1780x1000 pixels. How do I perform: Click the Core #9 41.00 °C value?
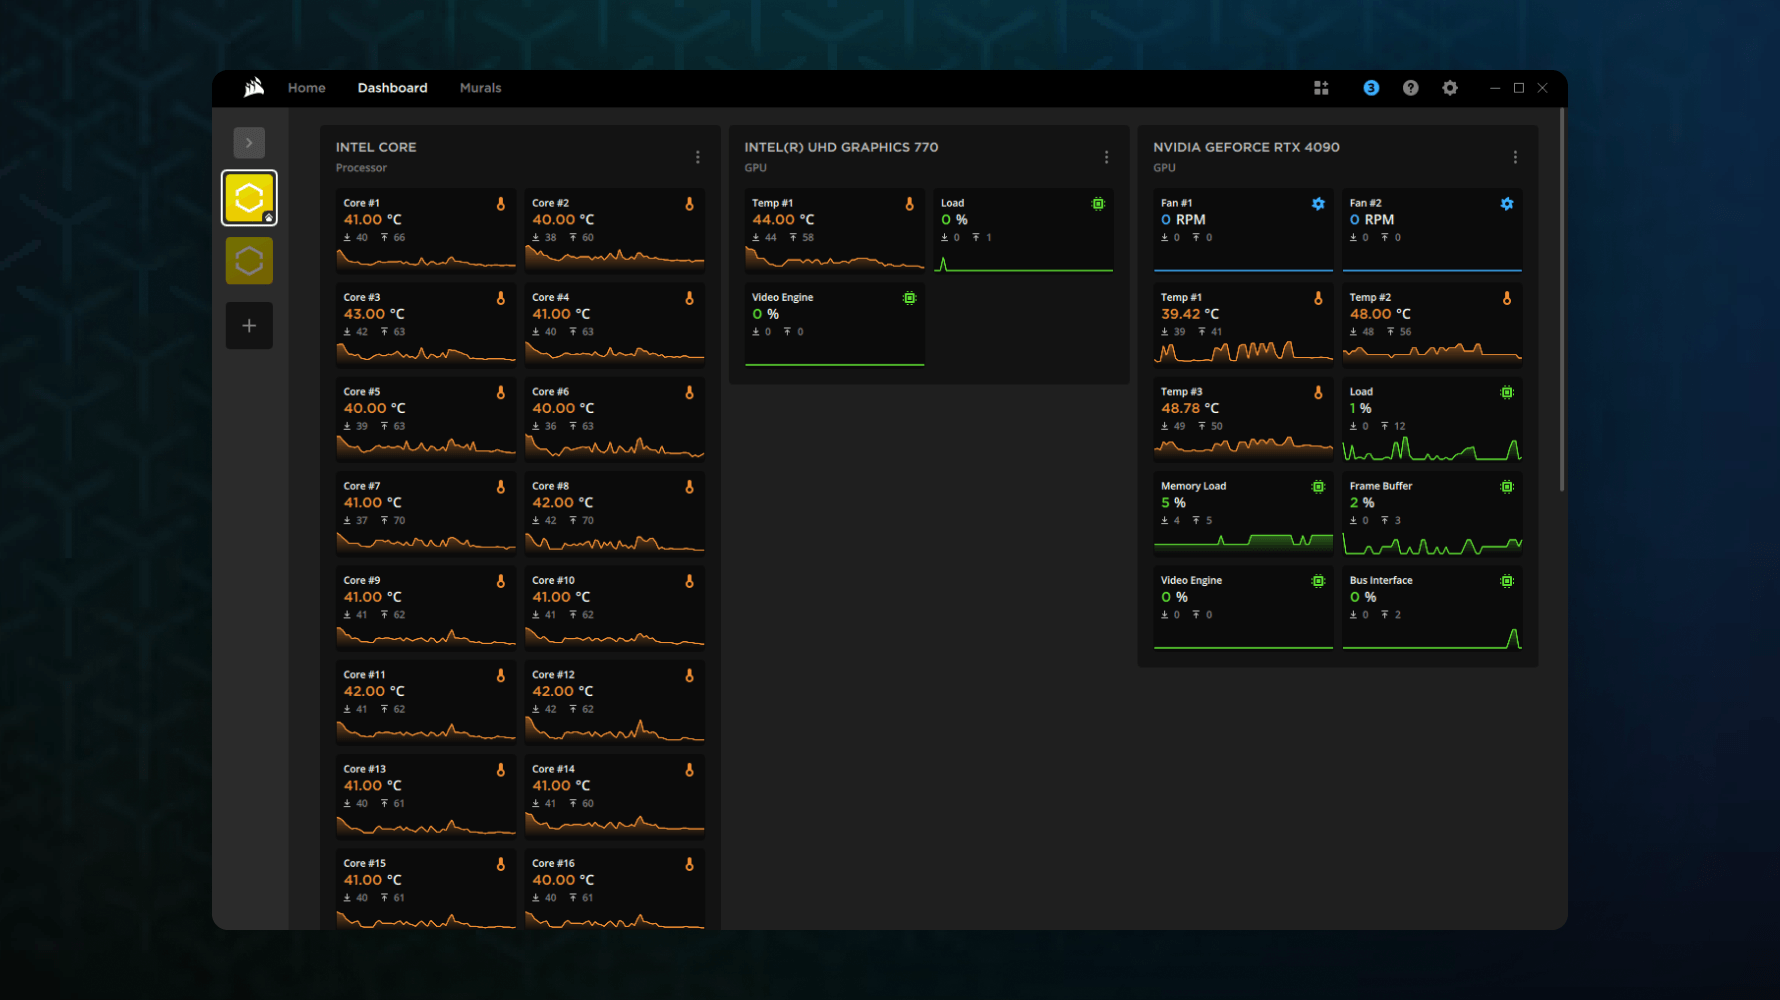pos(373,597)
